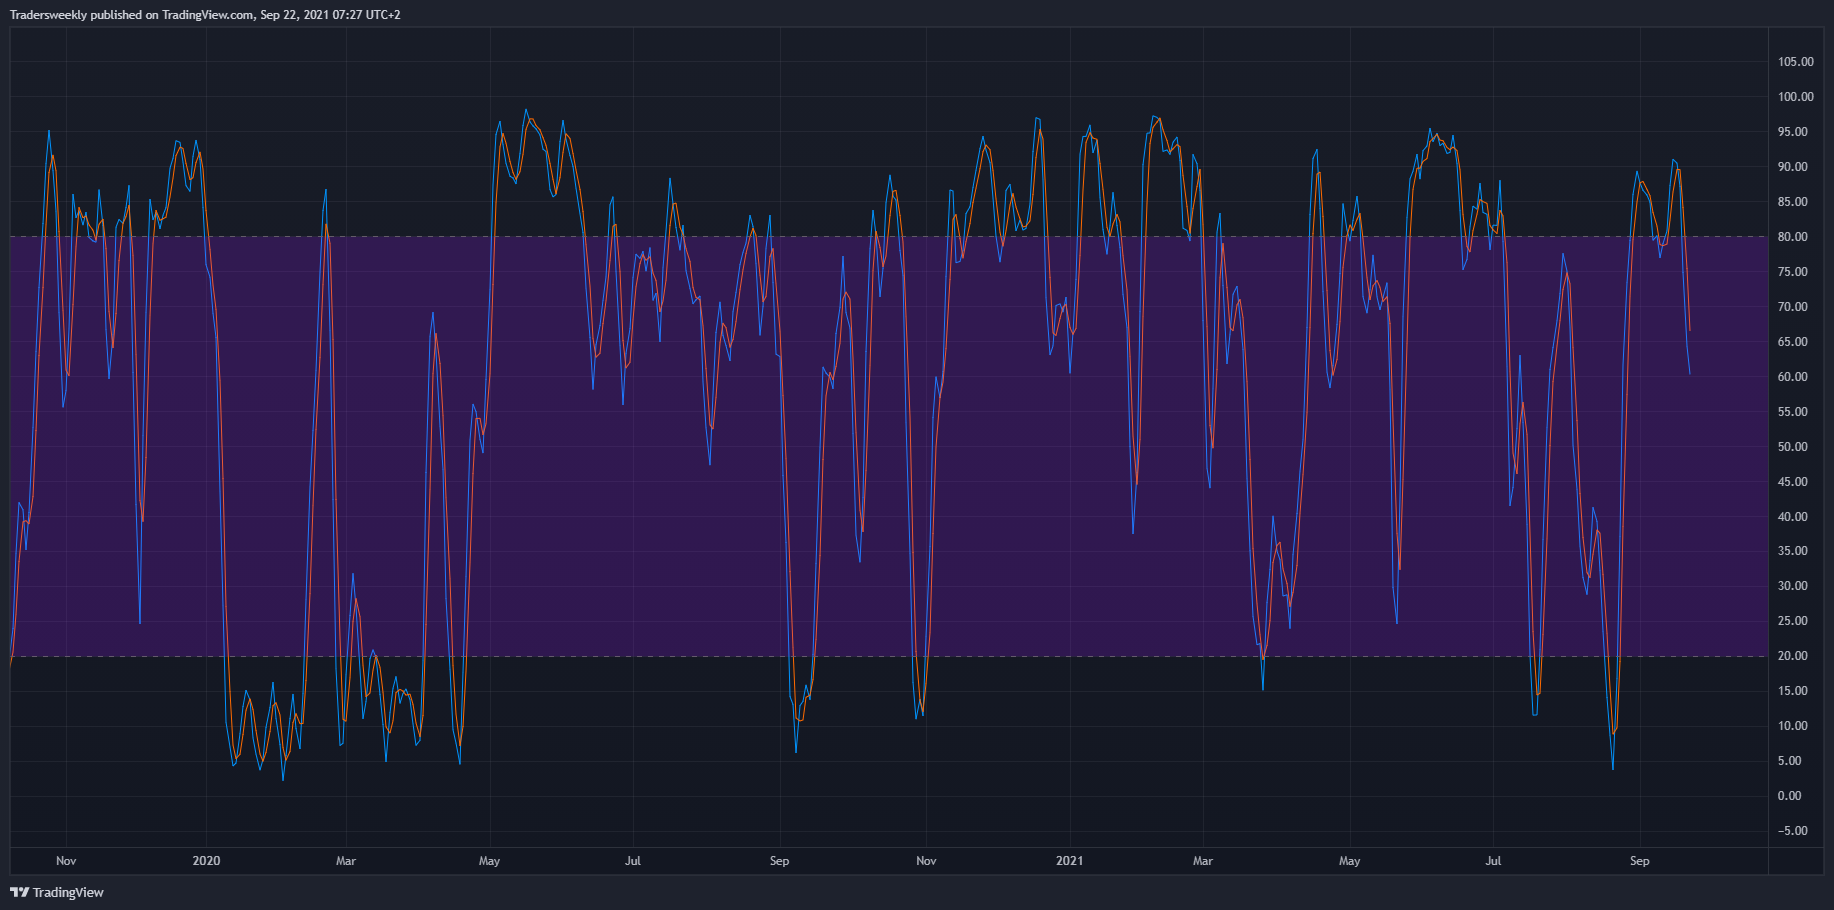
Task: Click the 105.00 price axis label
Action: point(1795,62)
